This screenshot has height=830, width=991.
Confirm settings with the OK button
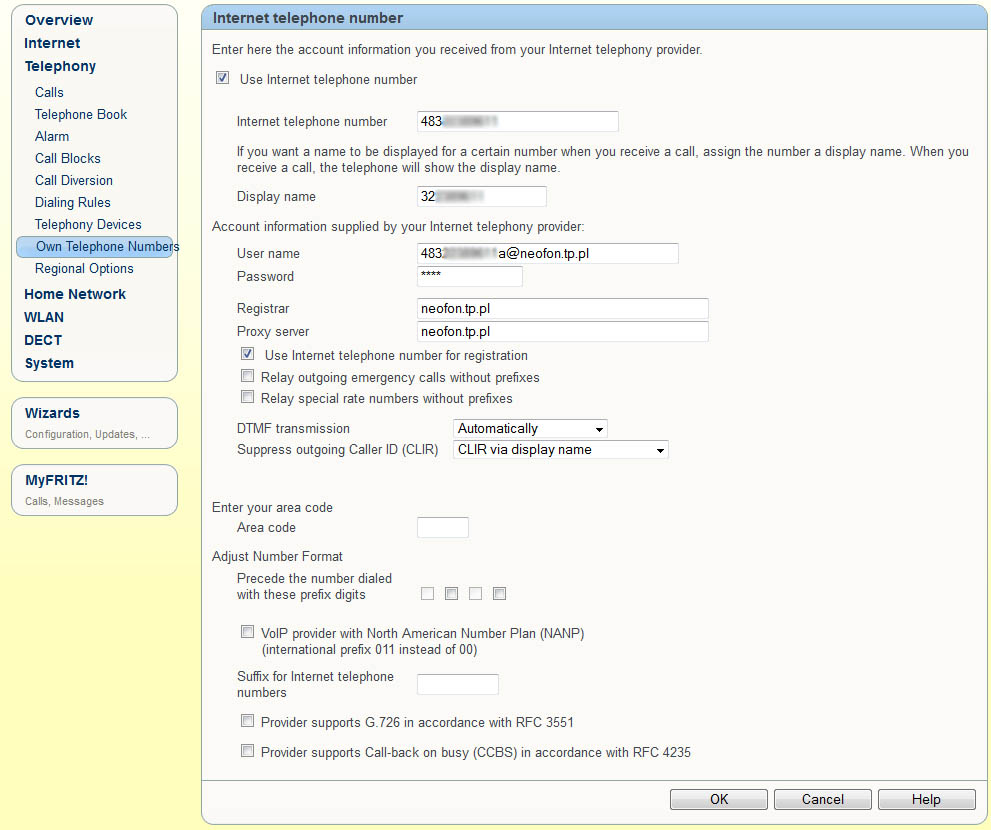click(x=719, y=799)
